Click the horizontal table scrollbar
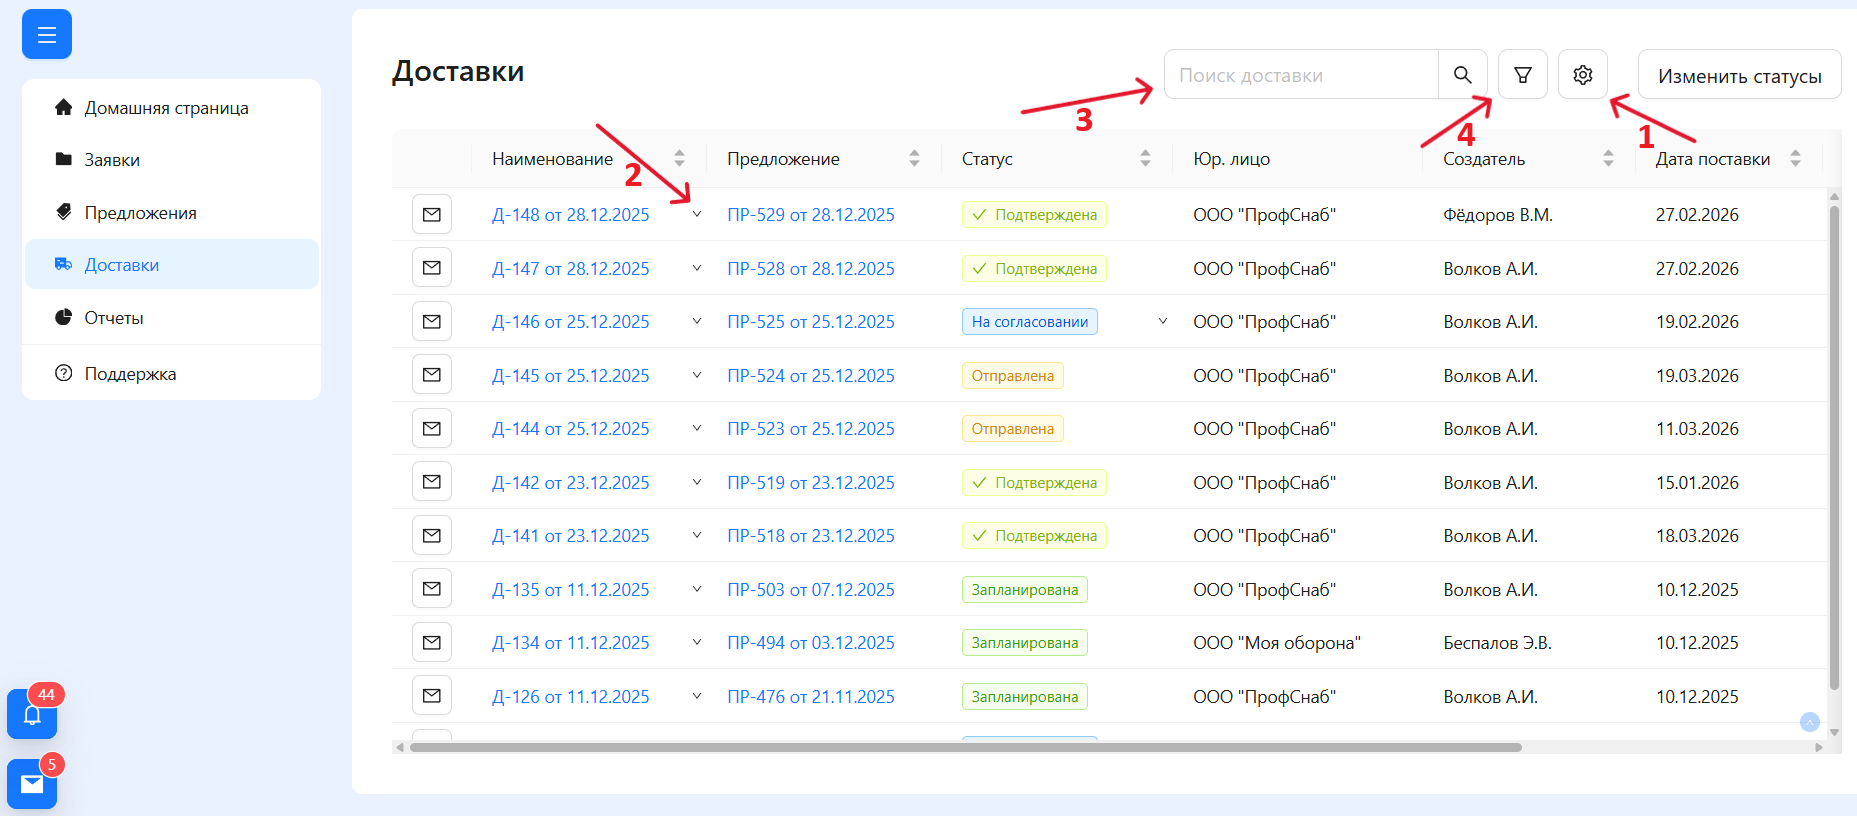 (x=965, y=747)
